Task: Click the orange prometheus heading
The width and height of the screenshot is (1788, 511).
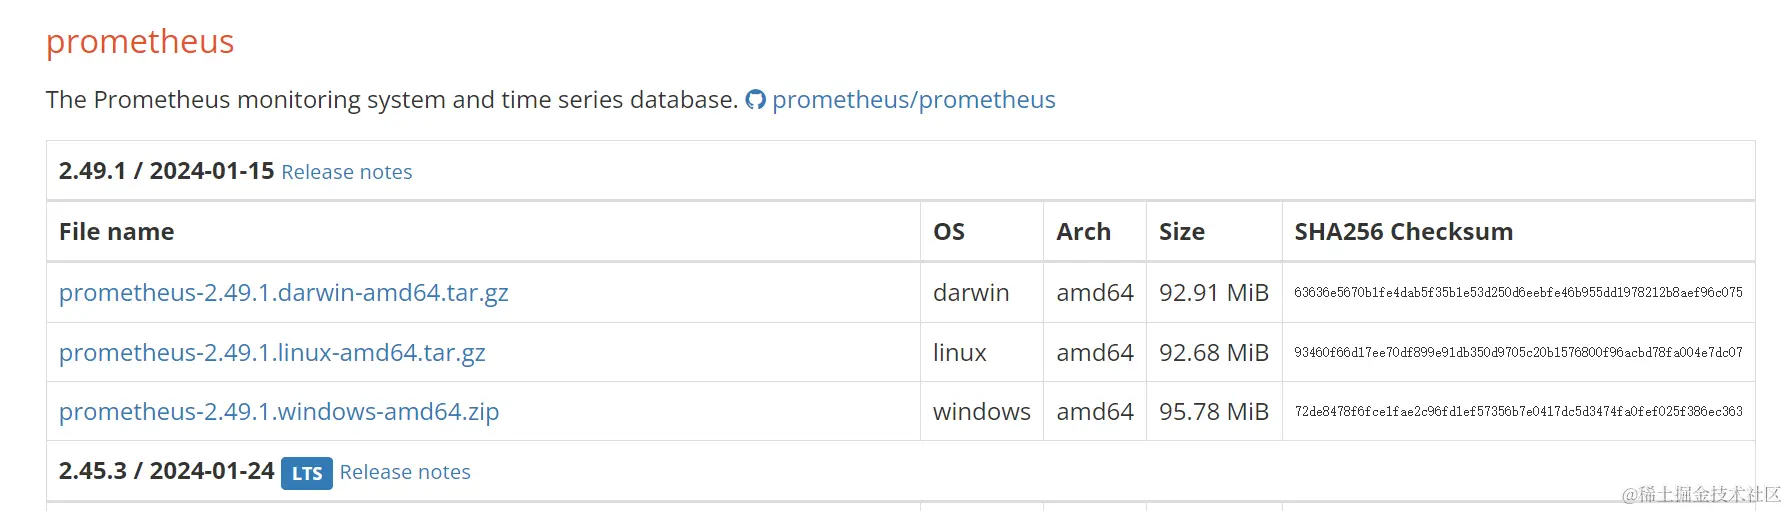Action: coord(140,42)
